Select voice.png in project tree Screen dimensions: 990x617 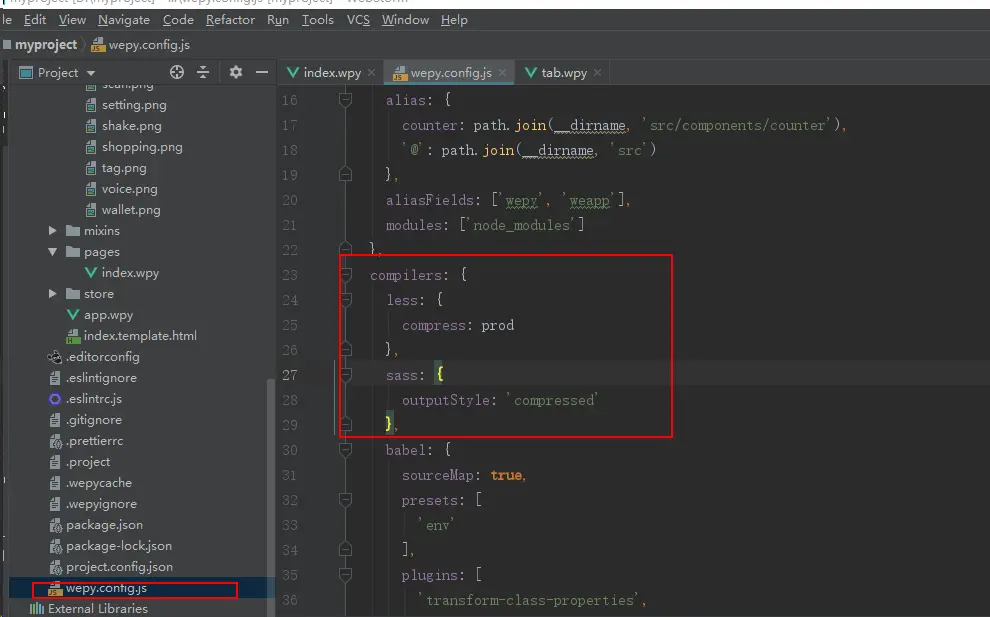tap(129, 189)
